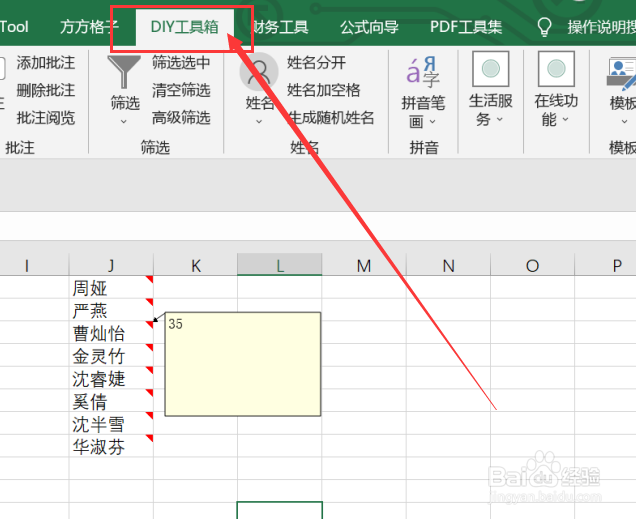Click the 在线功能 icon
The image size is (636, 519).
556,69
